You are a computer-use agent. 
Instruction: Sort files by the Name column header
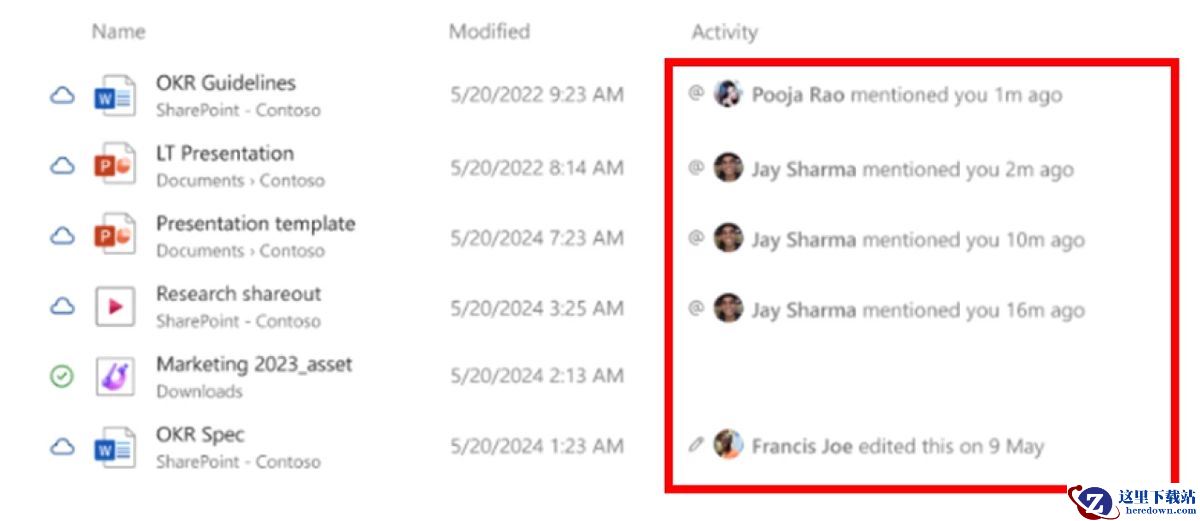pos(118,32)
